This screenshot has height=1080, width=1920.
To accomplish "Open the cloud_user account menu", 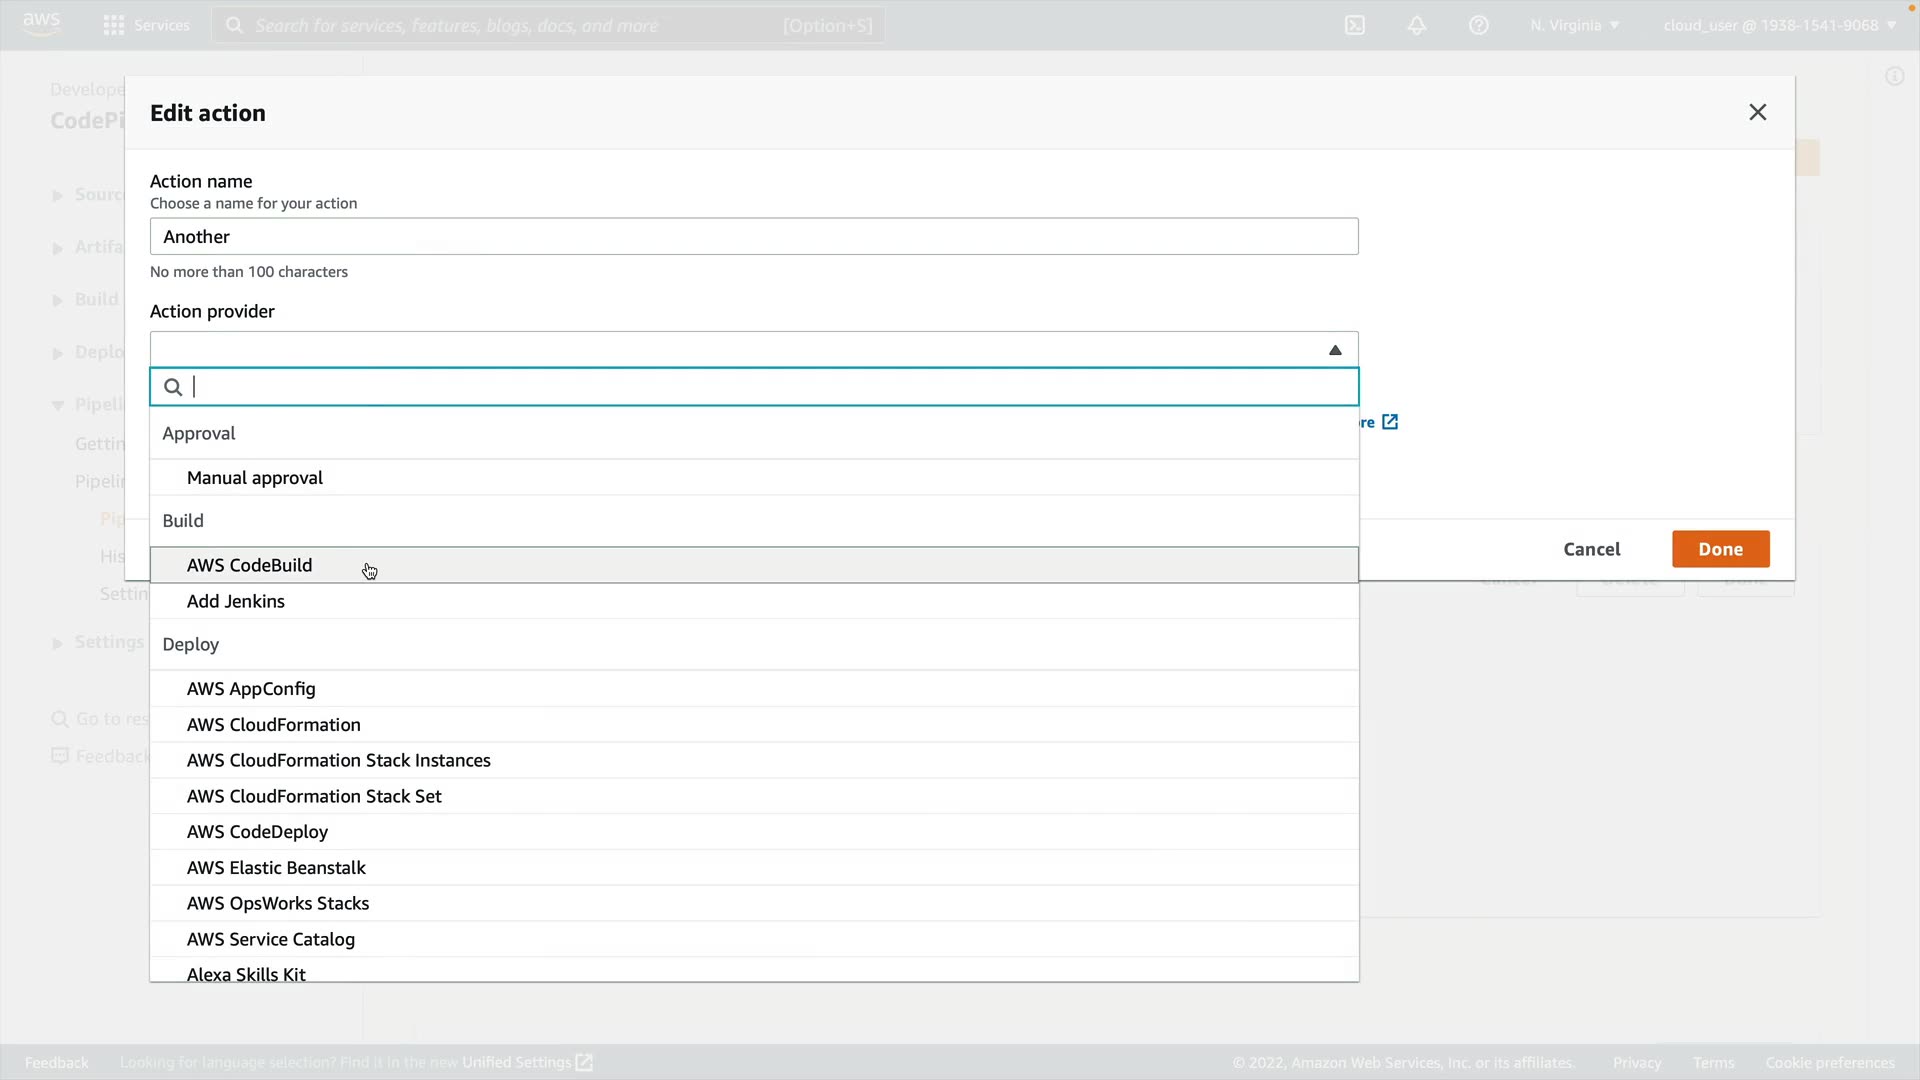I will point(1779,25).
